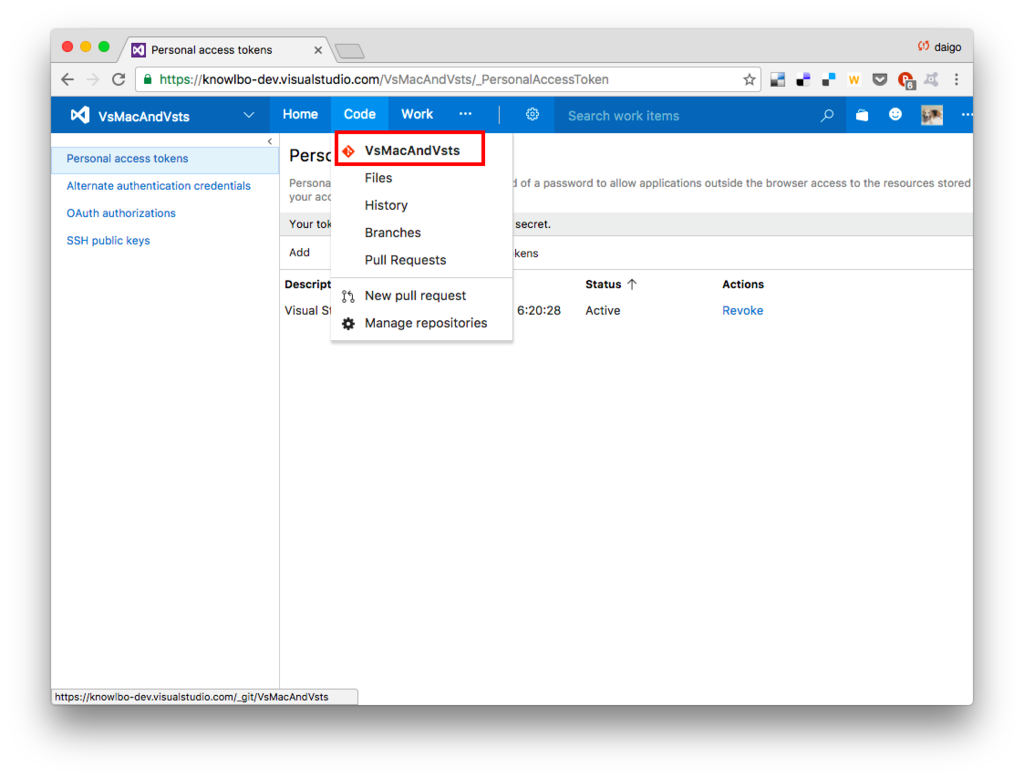Screen dimensions: 1024x778
Task: Click the Pocket extension icon
Action: (880, 80)
